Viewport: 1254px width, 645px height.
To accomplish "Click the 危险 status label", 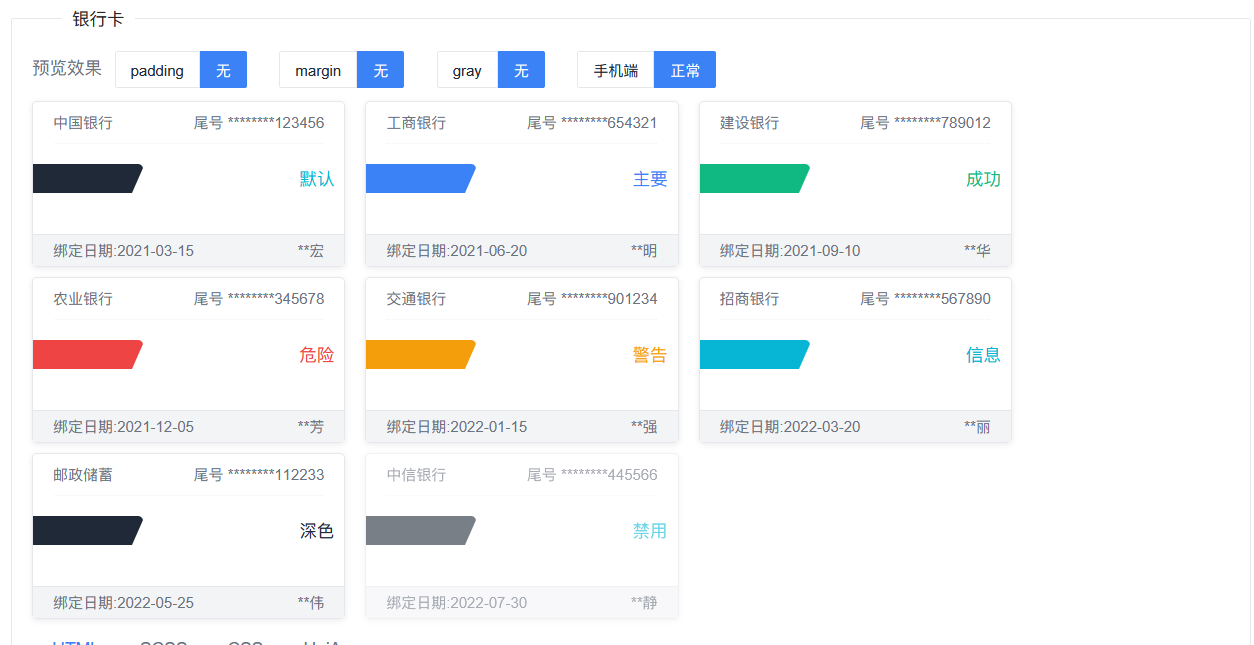I will pyautogui.click(x=317, y=355).
